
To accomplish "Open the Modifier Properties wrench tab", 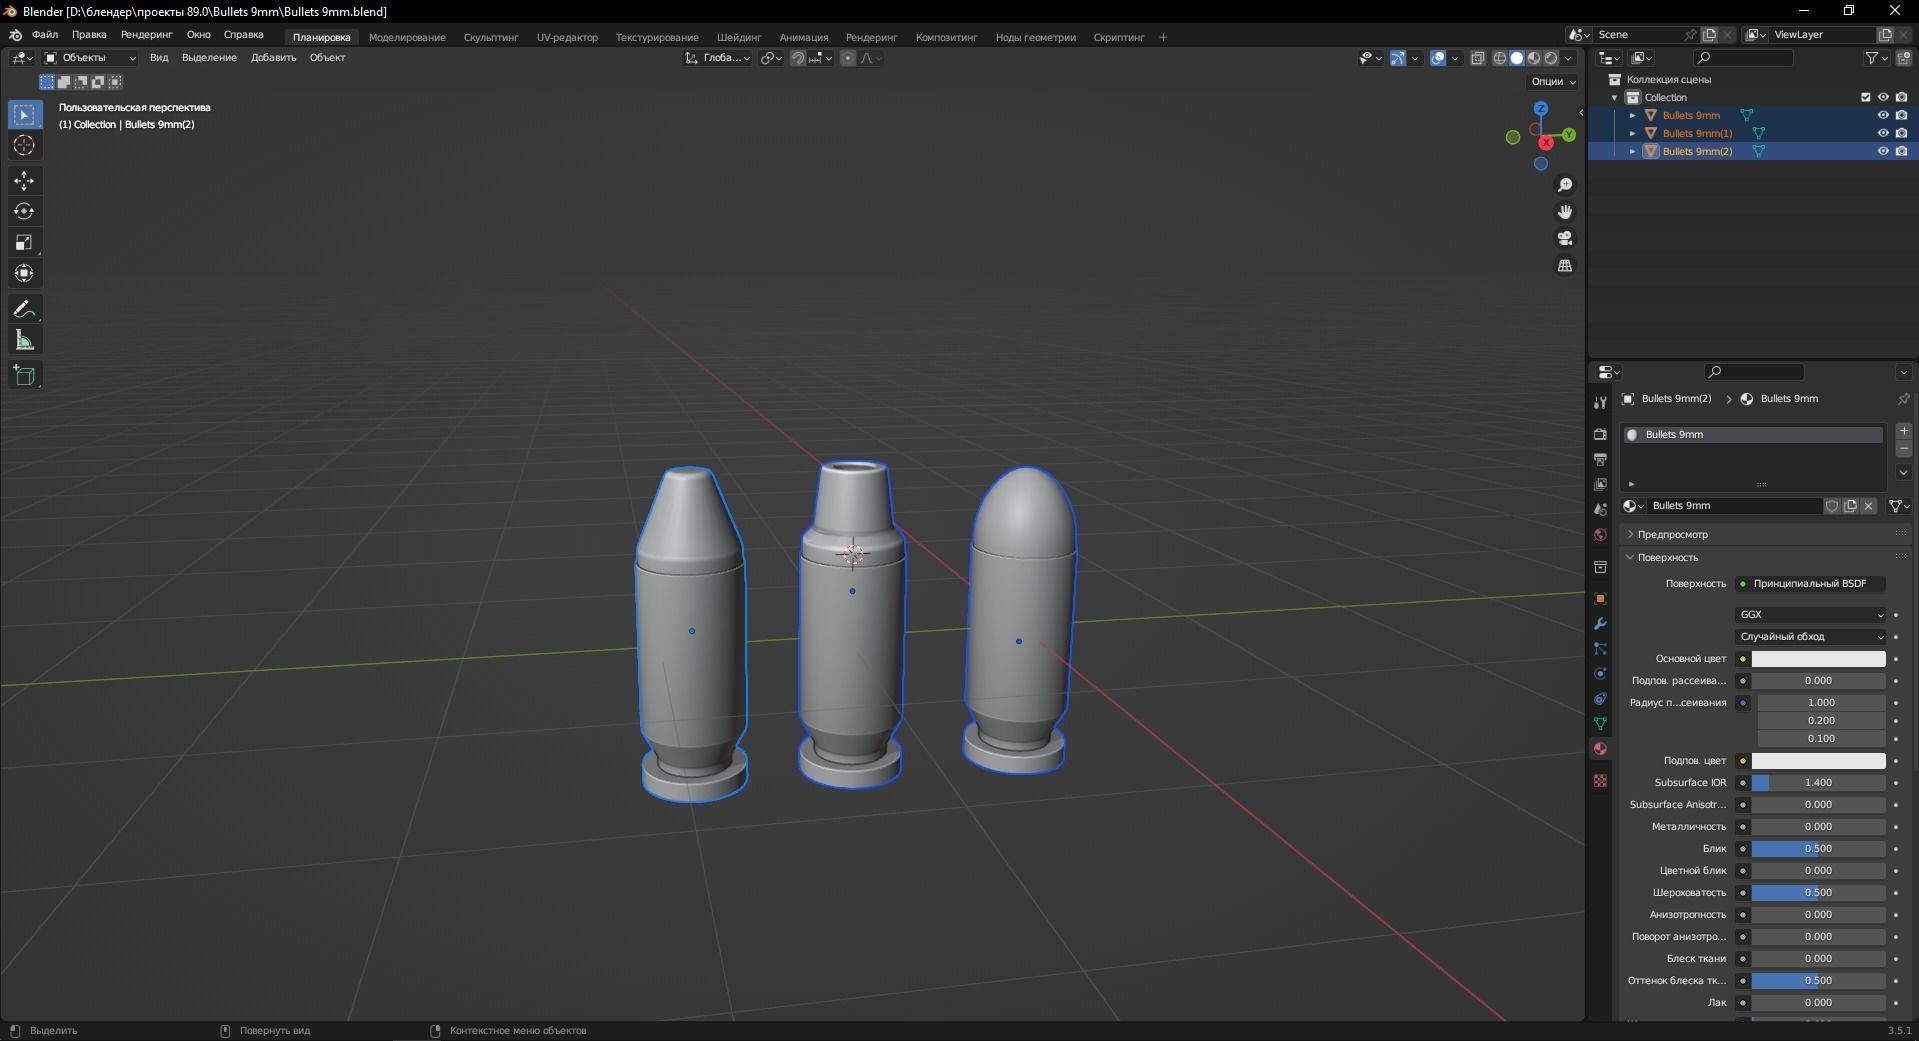I will (1599, 623).
